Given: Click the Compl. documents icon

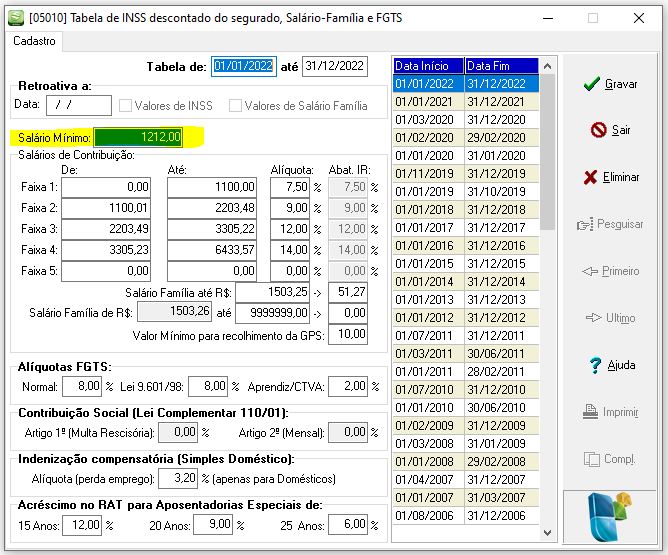Looking at the screenshot, I should 591,459.
